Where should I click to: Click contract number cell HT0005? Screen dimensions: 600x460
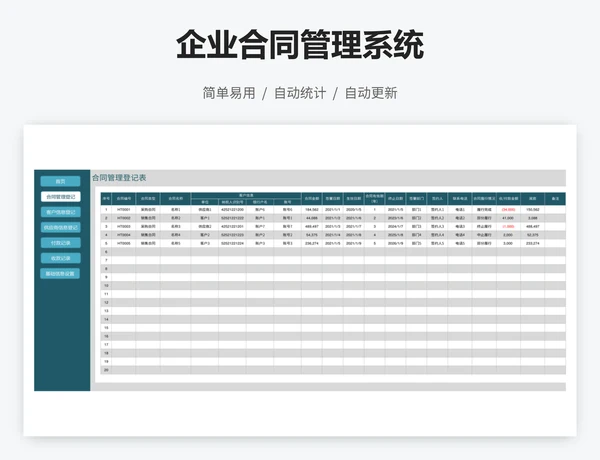(124, 243)
